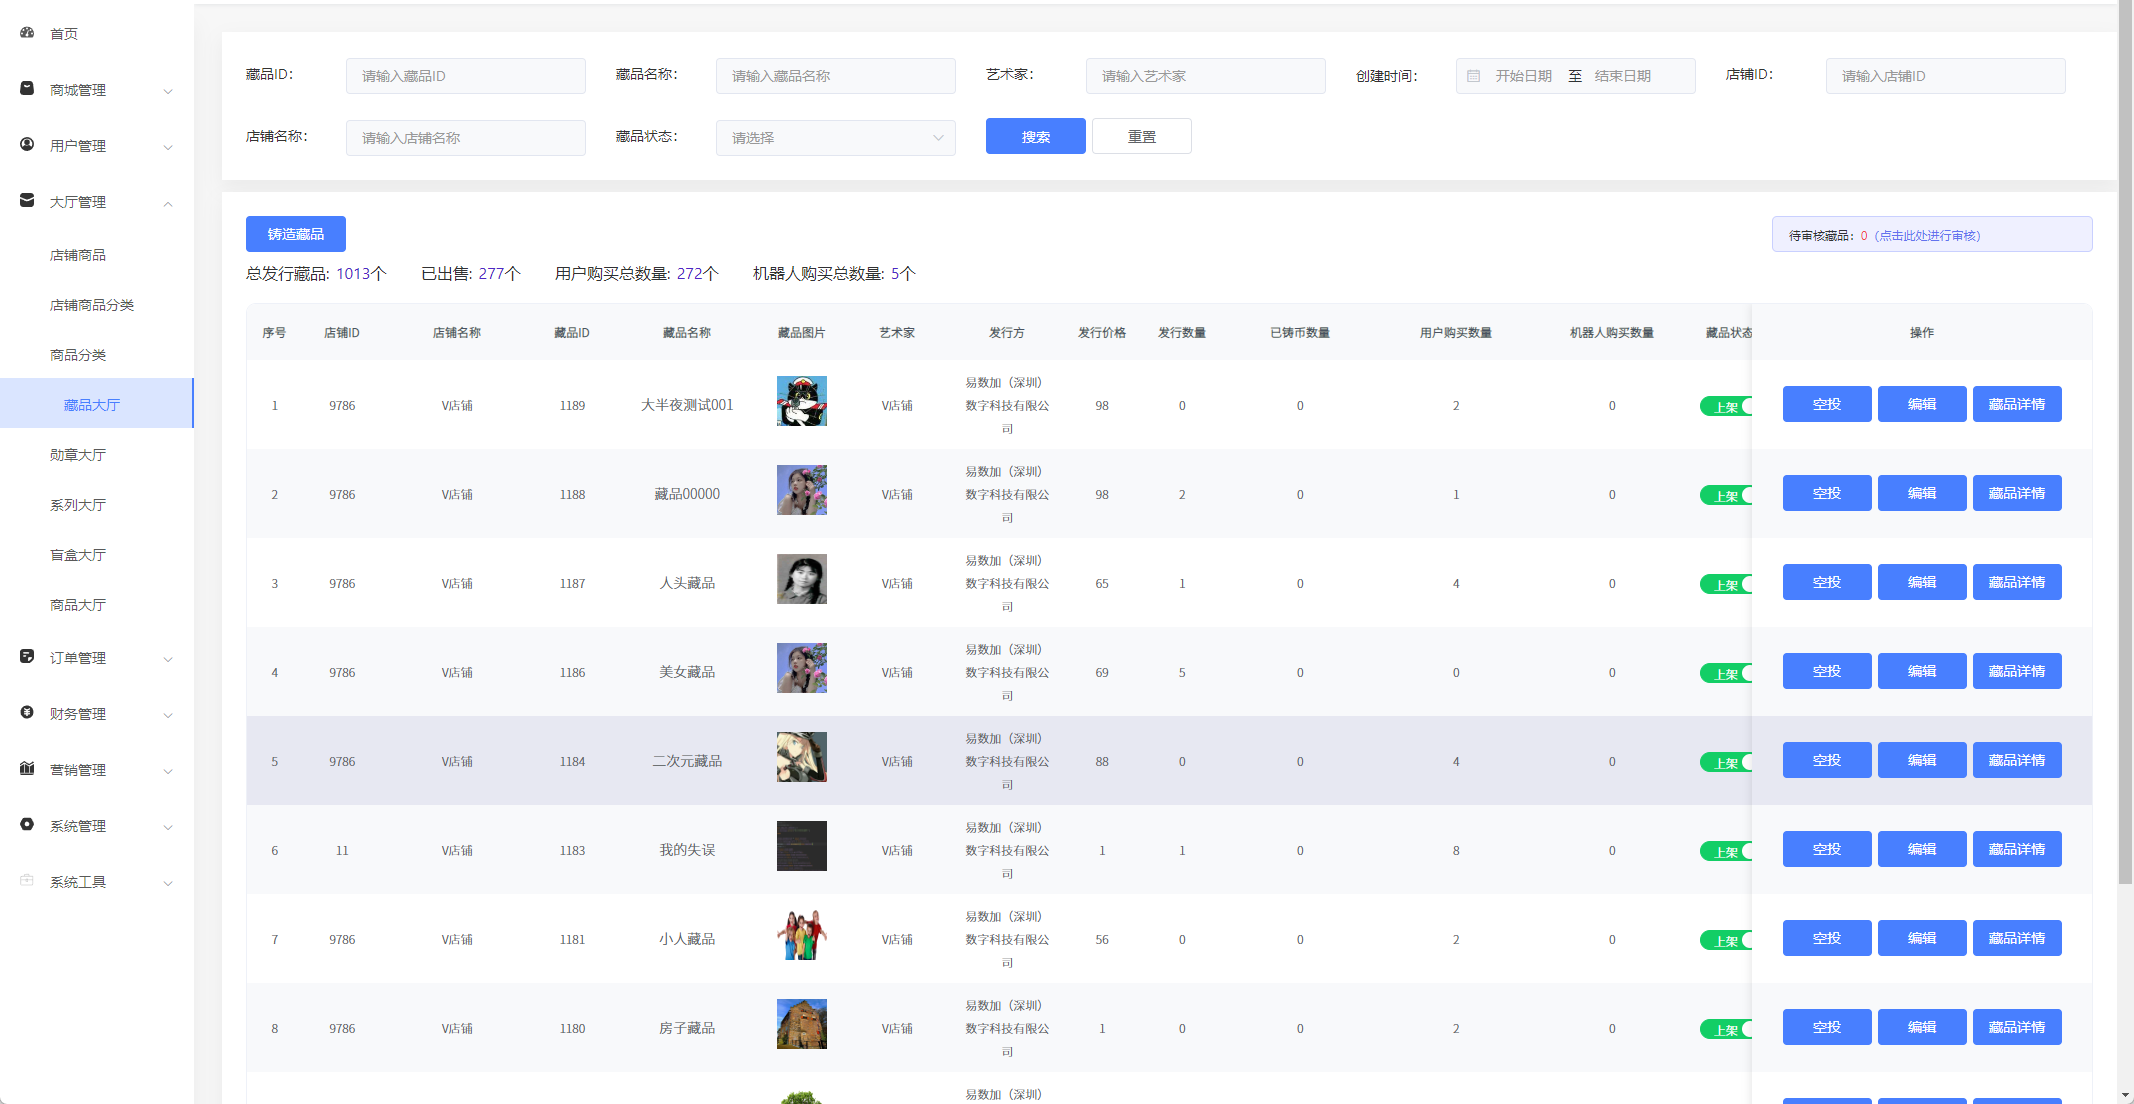Click 空投 for 大半夜测试001

[1827, 404]
